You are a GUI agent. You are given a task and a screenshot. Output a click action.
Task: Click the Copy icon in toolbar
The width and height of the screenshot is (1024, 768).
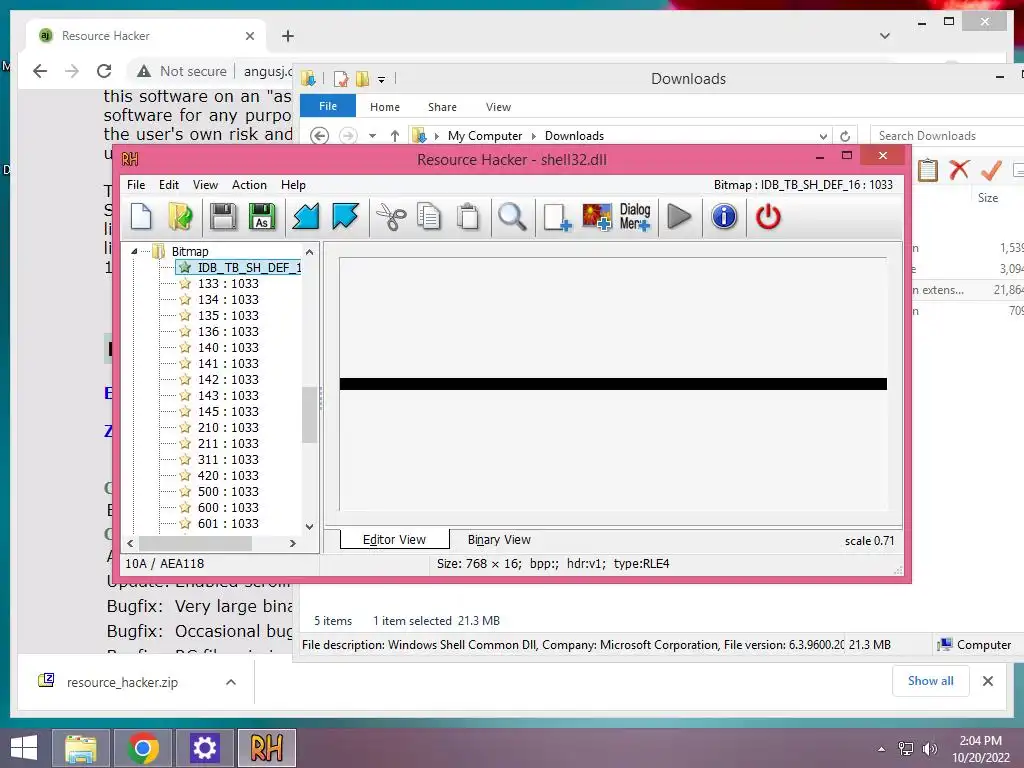(429, 216)
